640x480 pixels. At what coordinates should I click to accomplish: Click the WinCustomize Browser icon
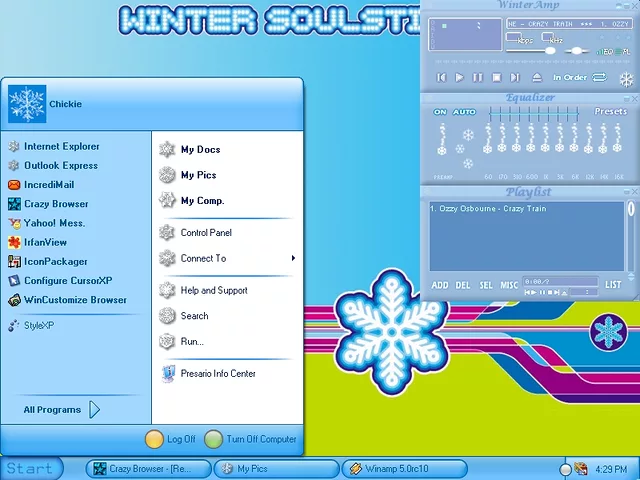point(14,300)
